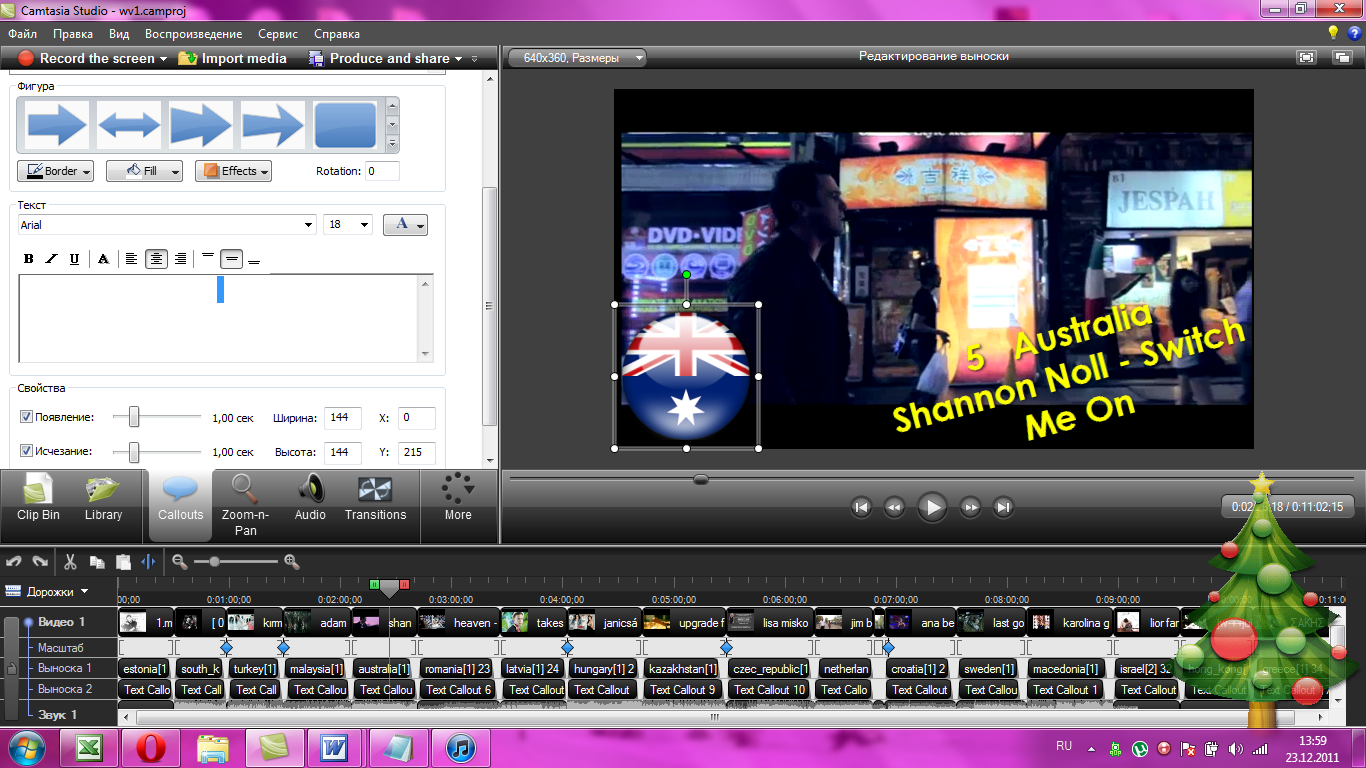Screen dimensions: 1366x768
Task: Toggle the Появление fade-in checkbox
Action: 27,417
